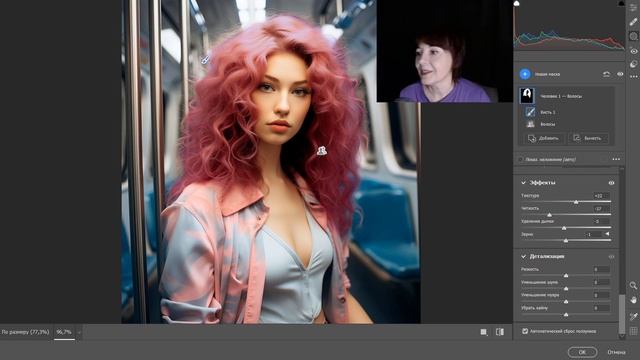Click the Sharpness value field
The image size is (640, 360).
pyautogui.click(x=601, y=269)
